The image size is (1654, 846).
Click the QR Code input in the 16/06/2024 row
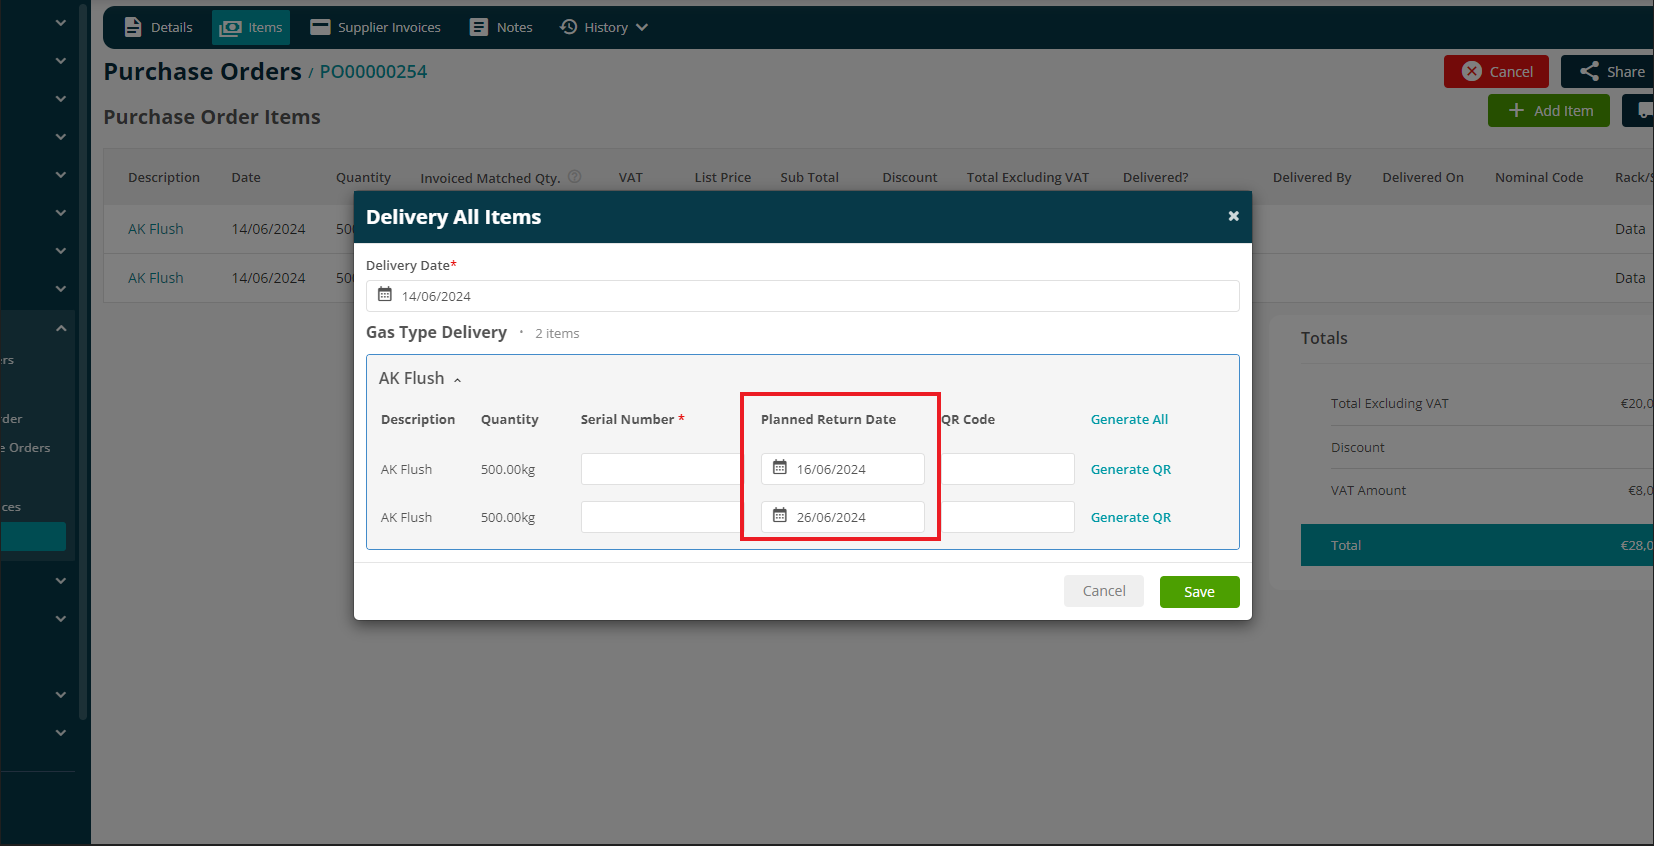tap(1007, 469)
